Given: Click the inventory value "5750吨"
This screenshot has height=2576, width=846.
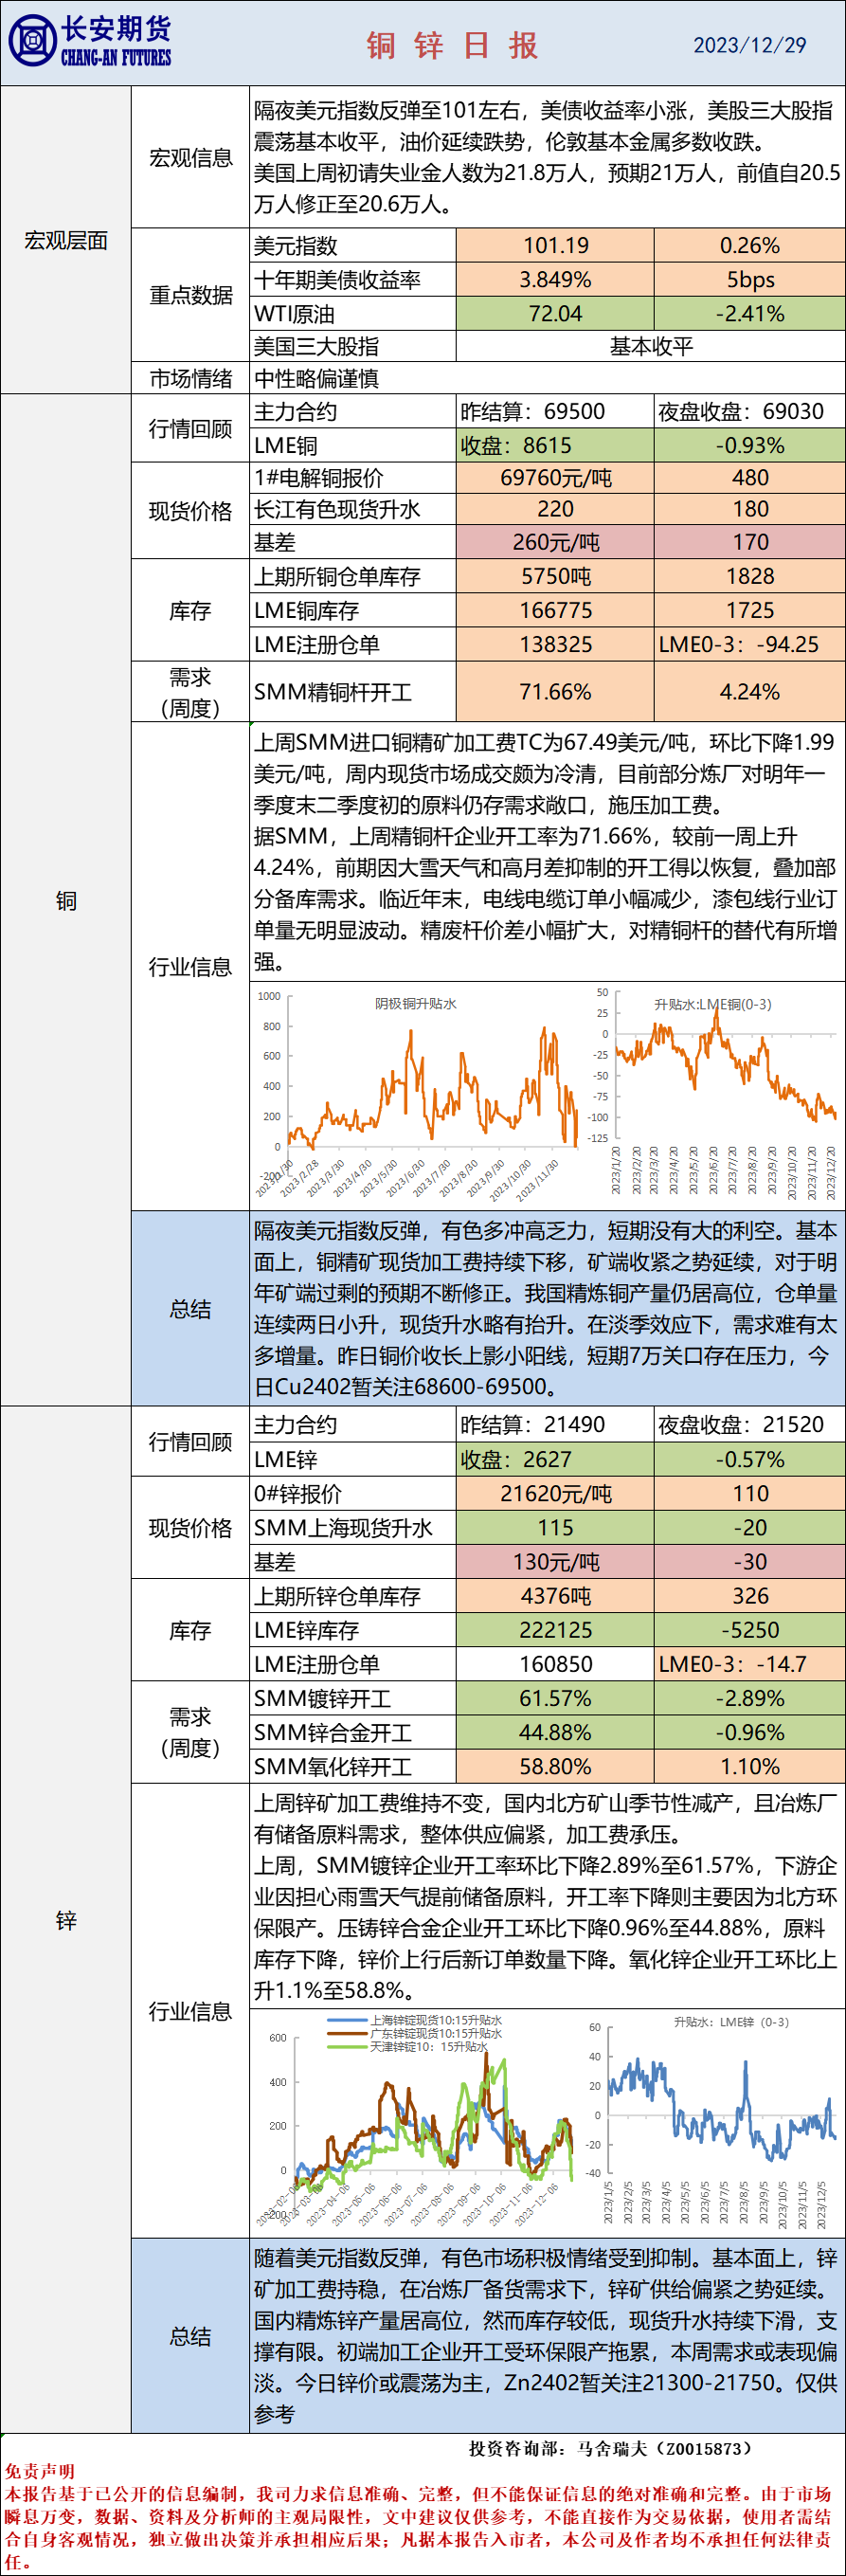Looking at the screenshot, I should click(555, 576).
